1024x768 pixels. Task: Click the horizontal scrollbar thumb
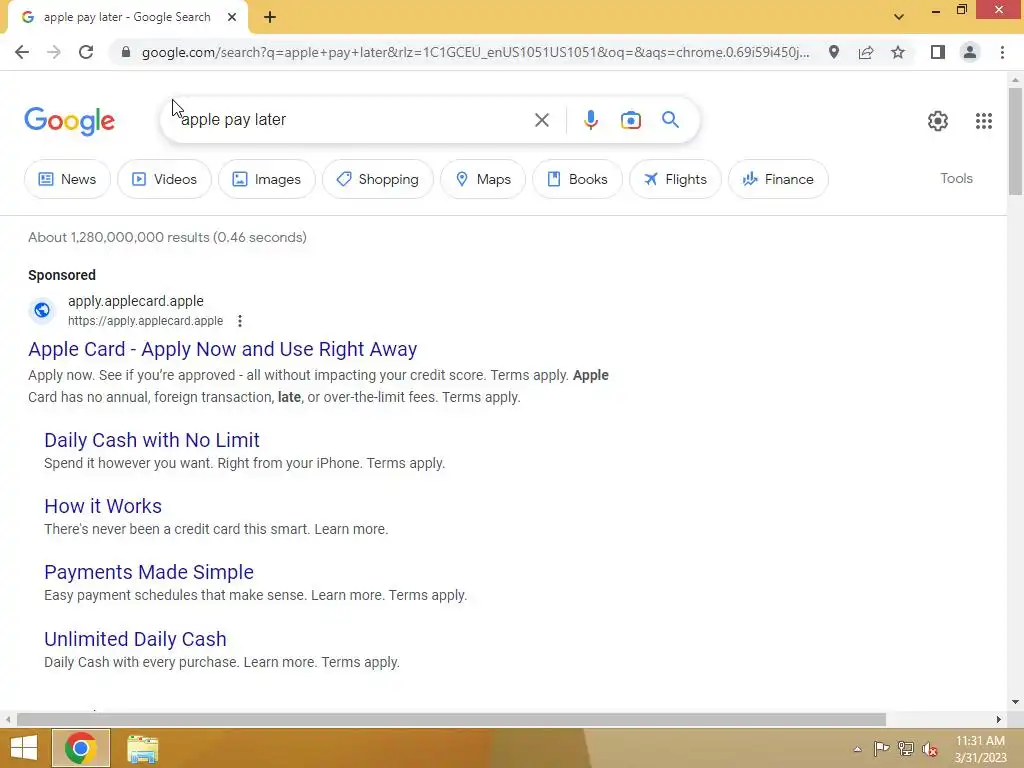451,719
